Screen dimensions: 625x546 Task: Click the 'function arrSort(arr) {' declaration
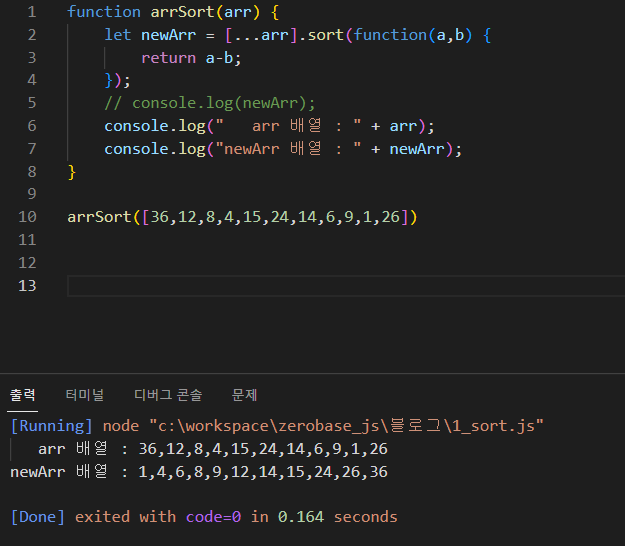173,12
